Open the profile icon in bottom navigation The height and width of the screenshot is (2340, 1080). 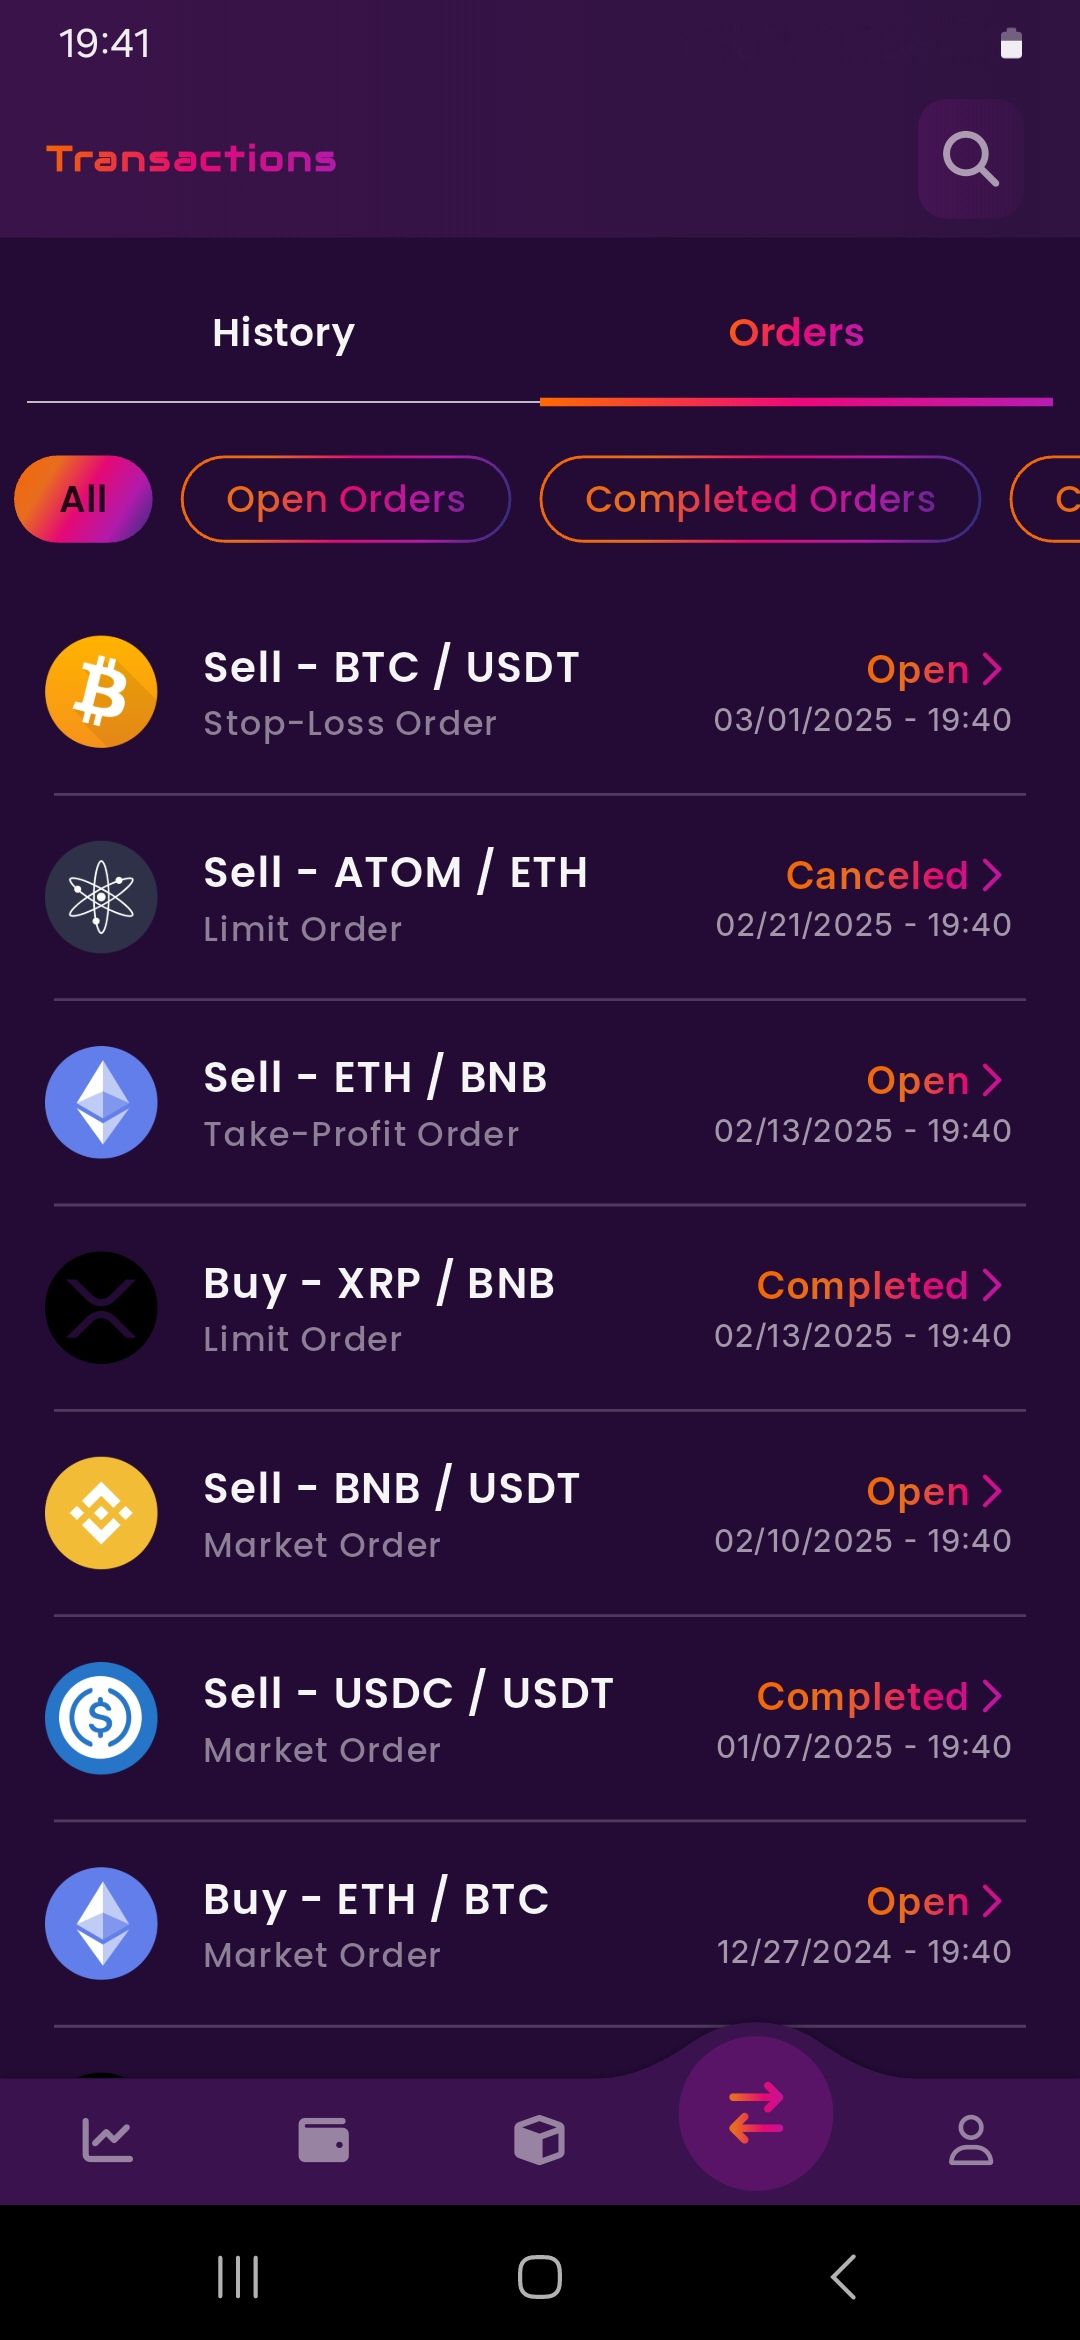970,2140
